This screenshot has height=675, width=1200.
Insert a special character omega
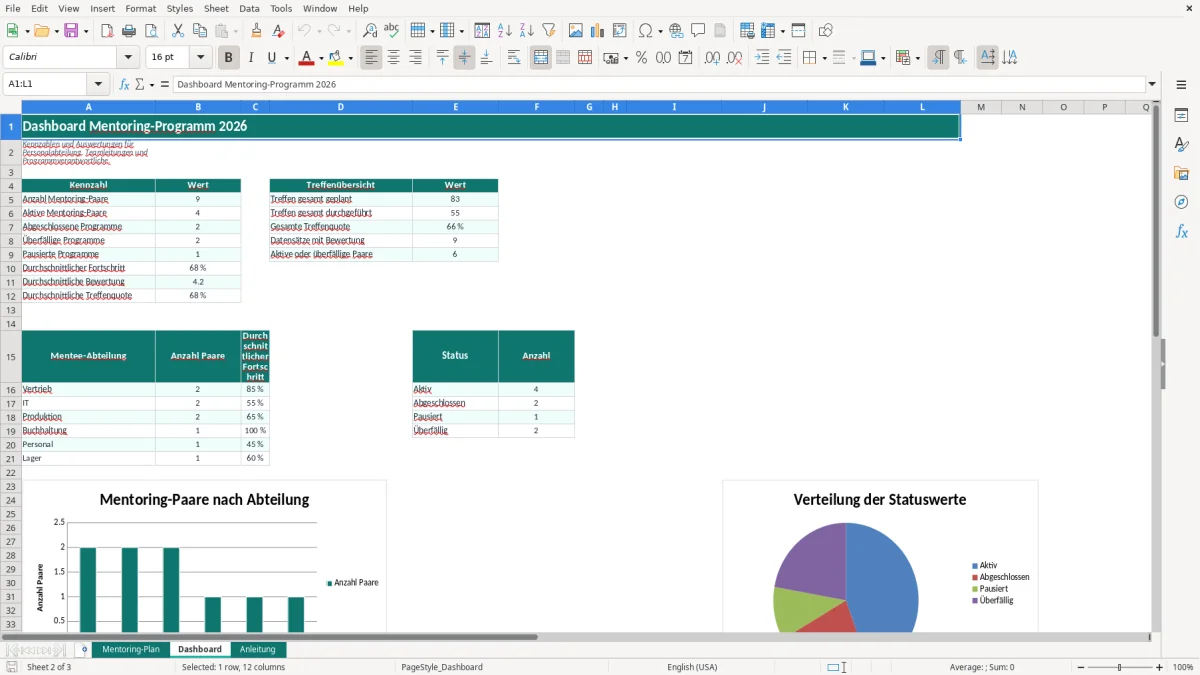click(x=645, y=31)
